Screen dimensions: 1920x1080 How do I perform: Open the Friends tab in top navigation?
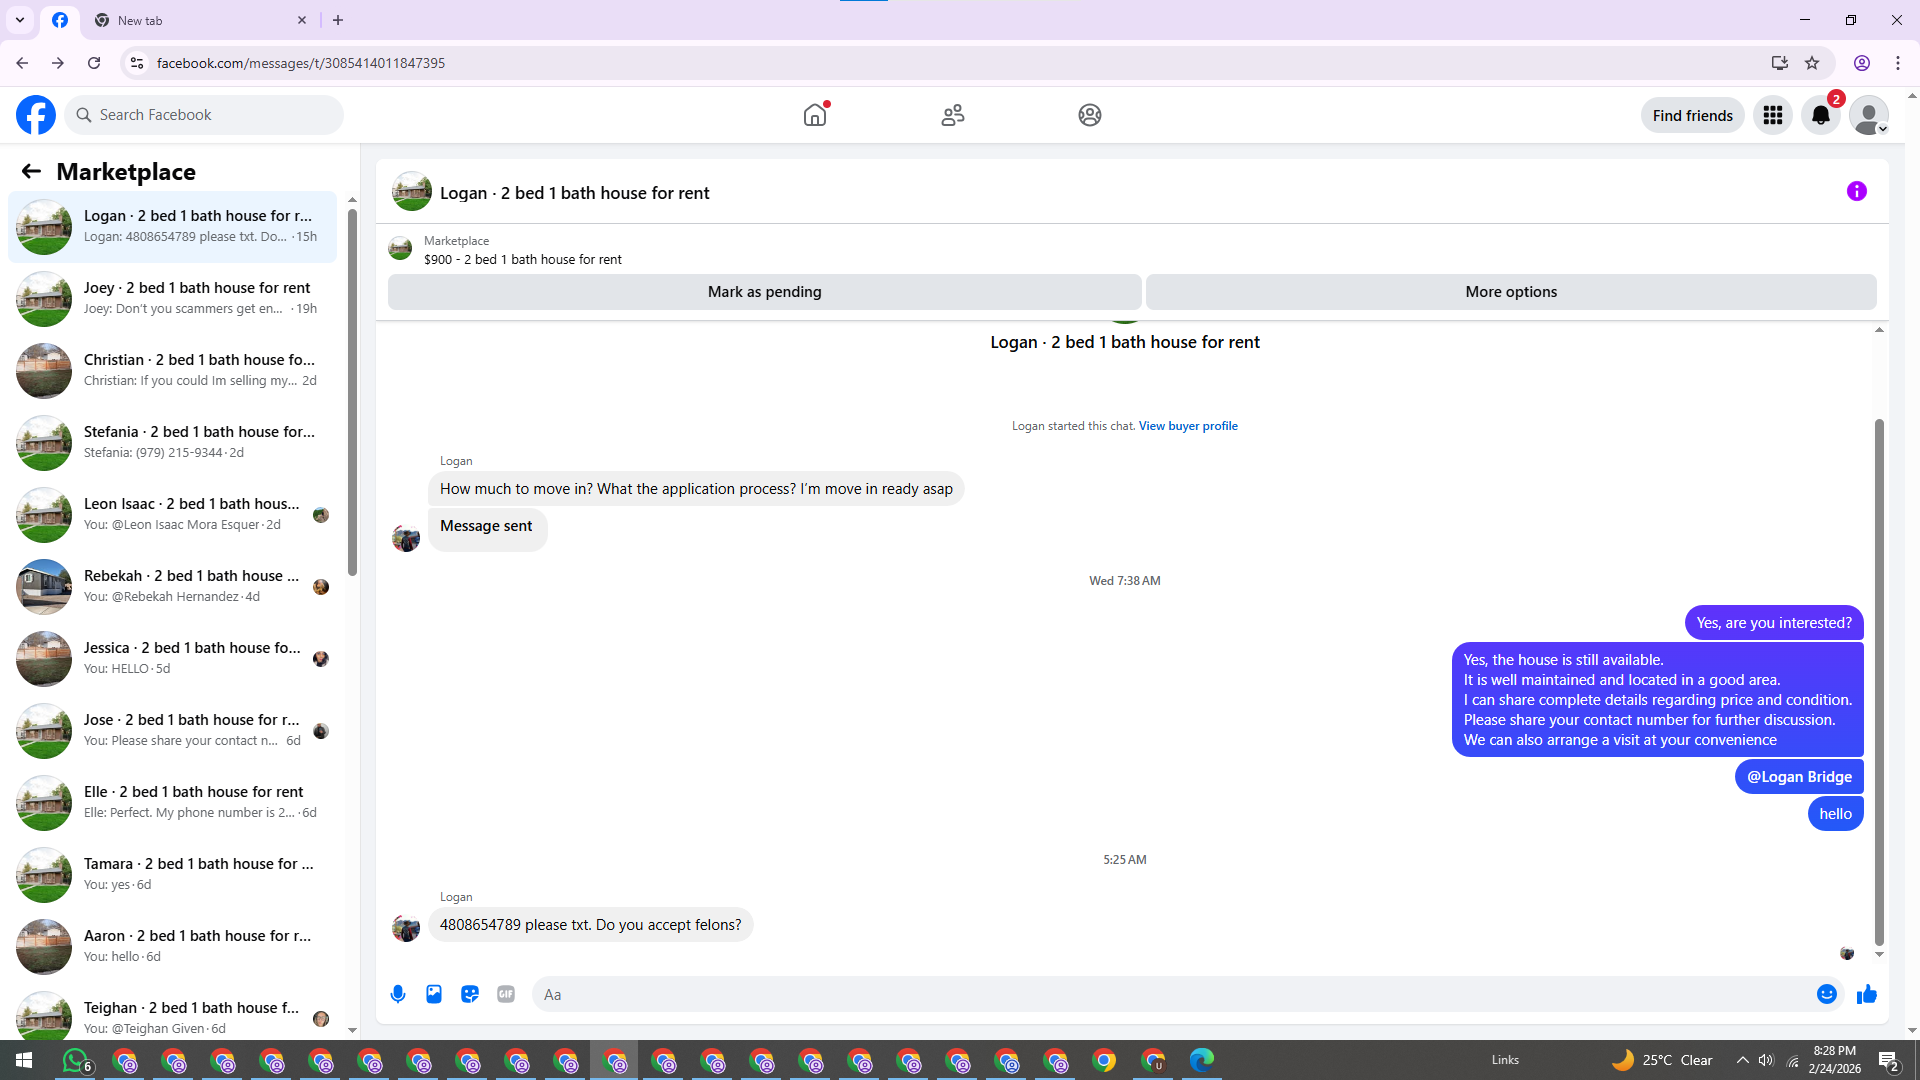click(952, 115)
